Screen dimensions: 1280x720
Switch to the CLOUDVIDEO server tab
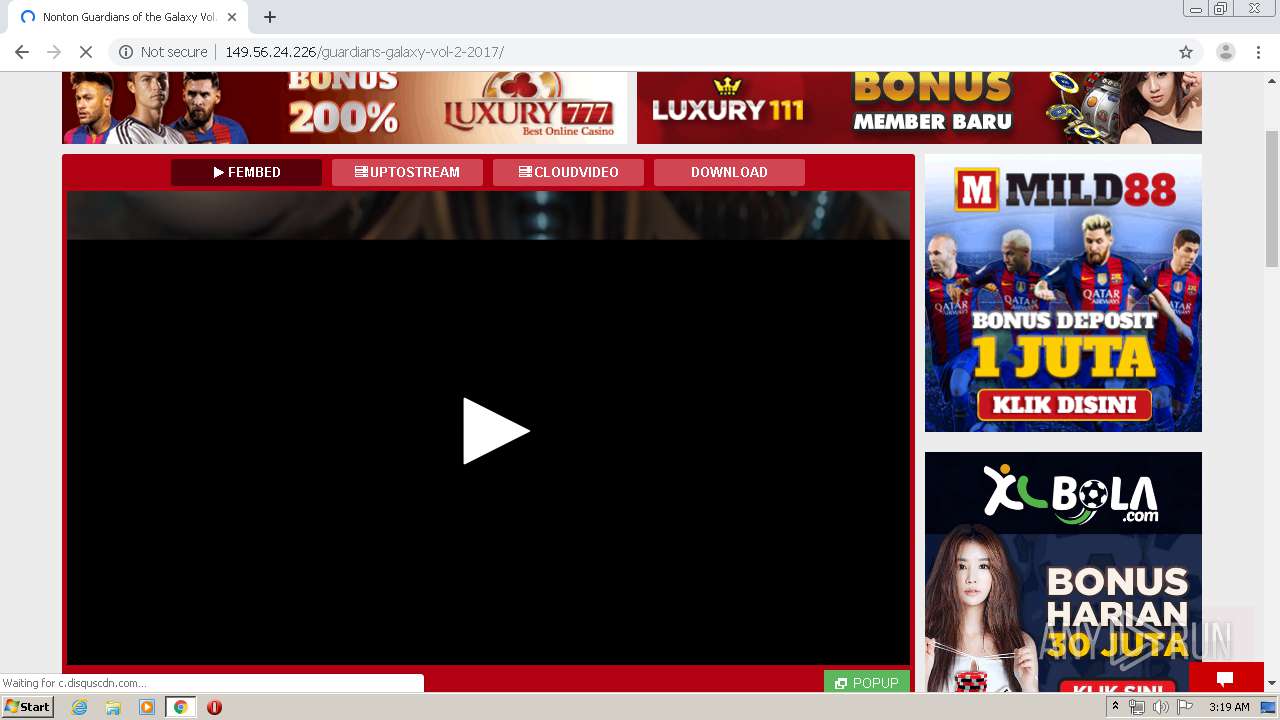point(568,172)
